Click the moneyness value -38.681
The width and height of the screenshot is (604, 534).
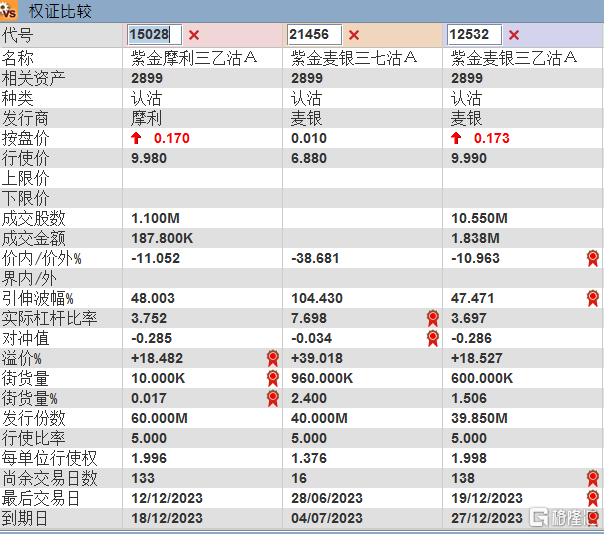pos(315,259)
